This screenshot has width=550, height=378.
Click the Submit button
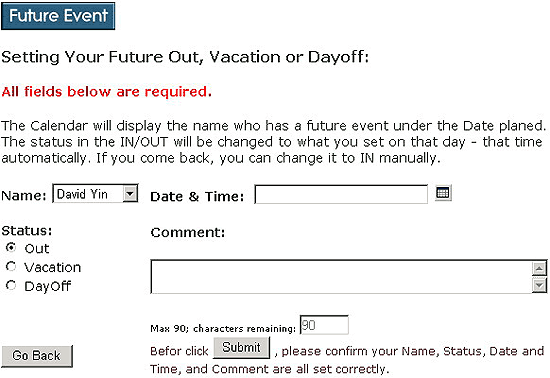click(x=241, y=347)
